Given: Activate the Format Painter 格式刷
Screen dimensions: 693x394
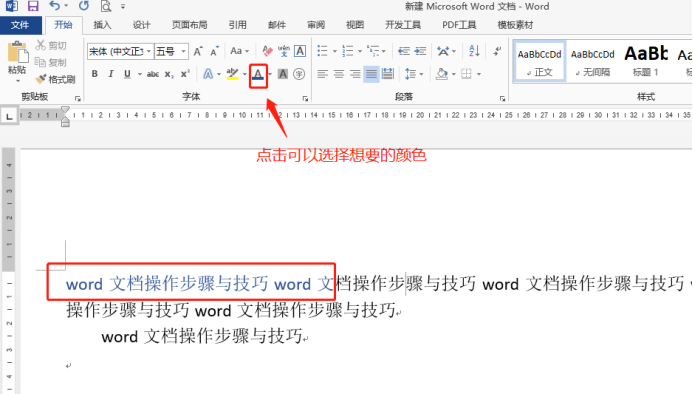Looking at the screenshot, I should coord(56,79).
